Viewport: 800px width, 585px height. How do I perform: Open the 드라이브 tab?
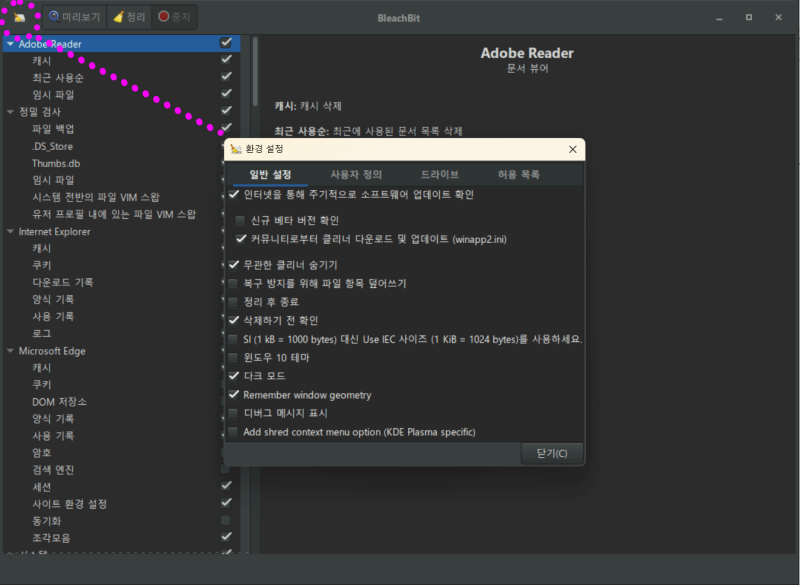click(440, 174)
